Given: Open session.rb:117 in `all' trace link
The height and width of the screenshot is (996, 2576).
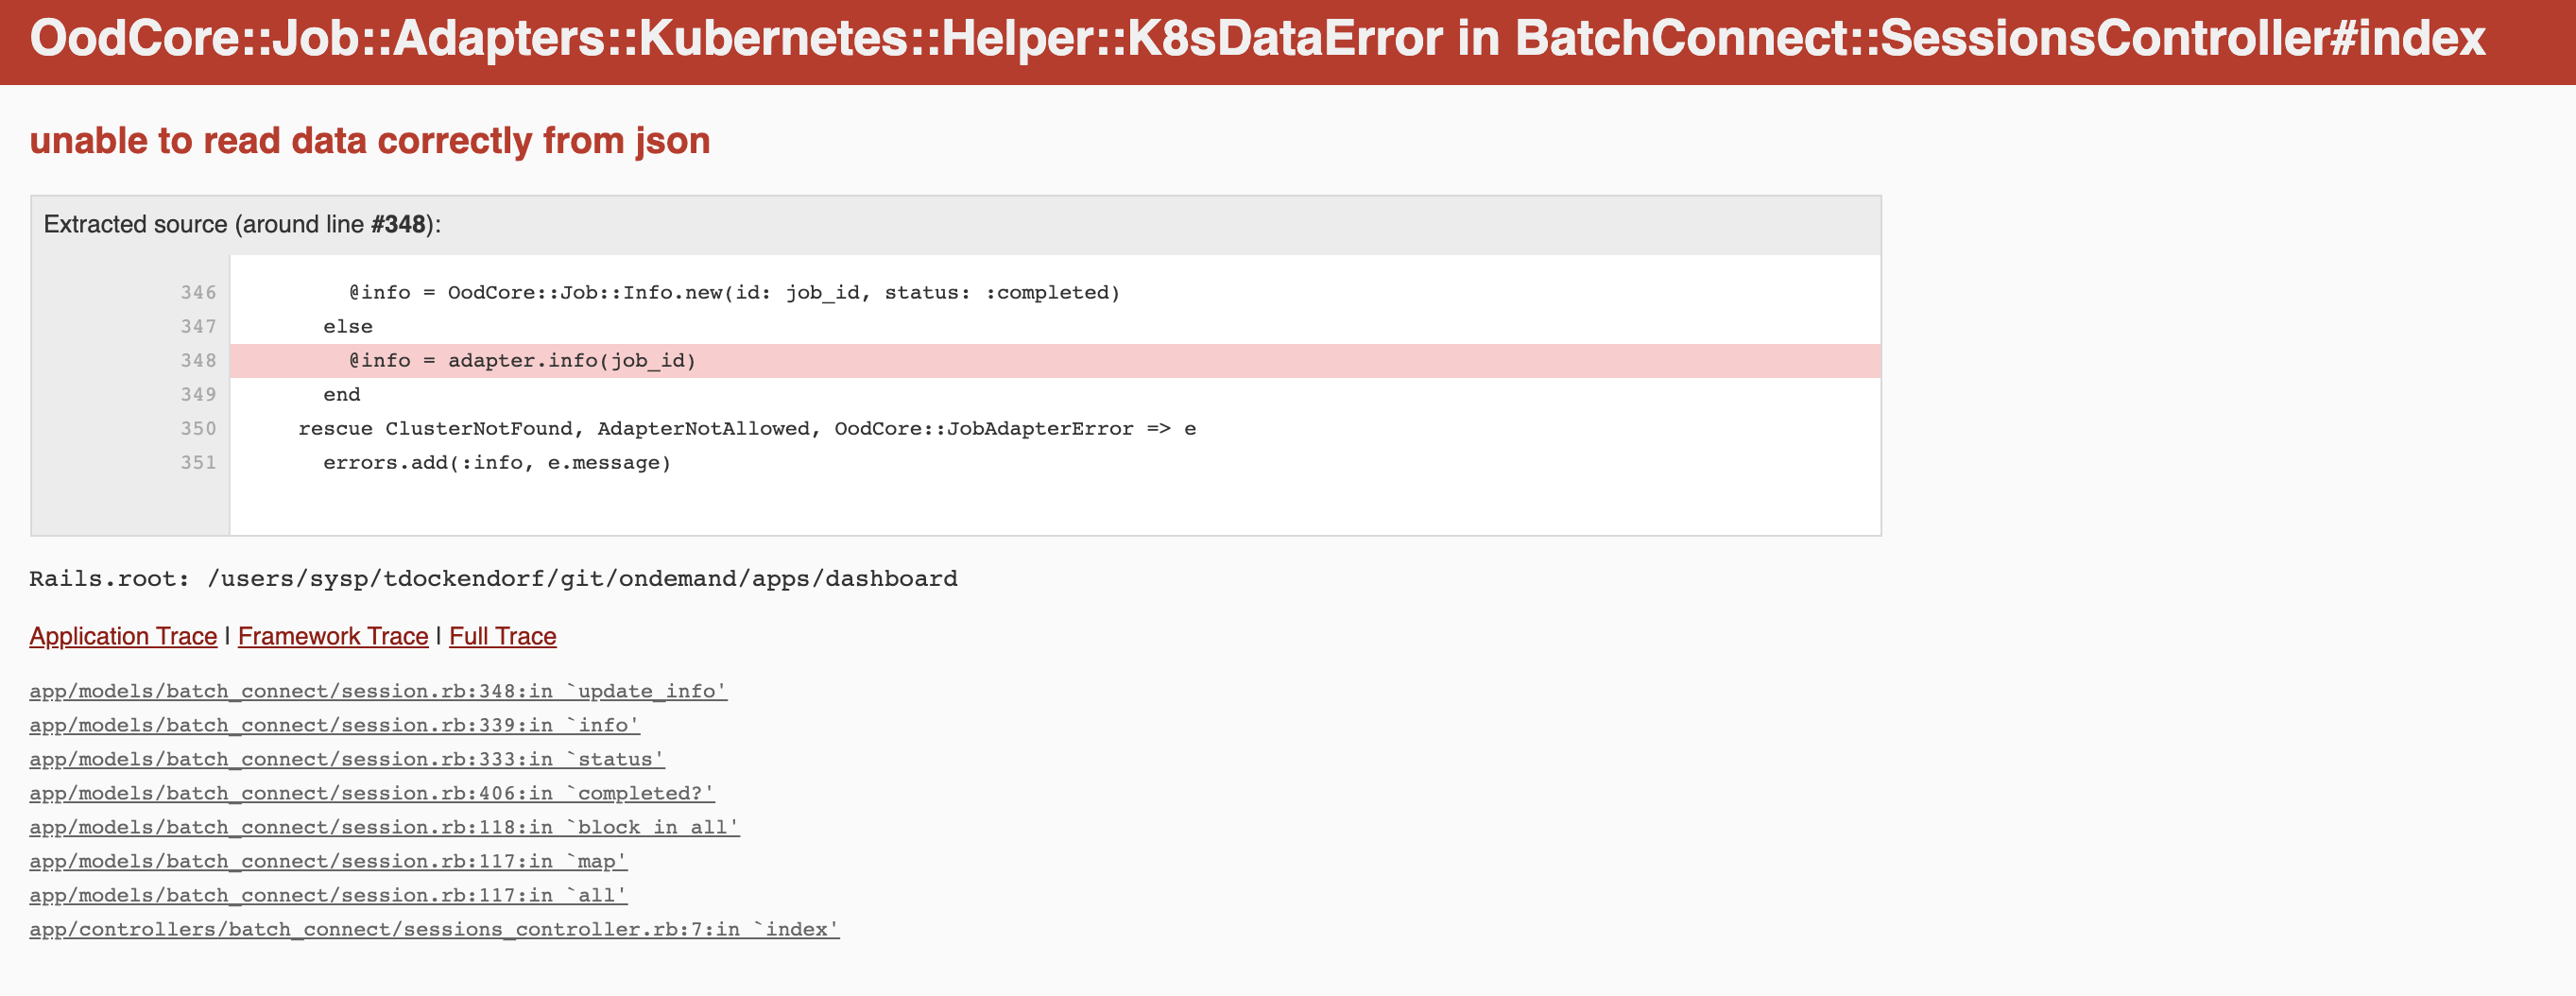Looking at the screenshot, I should click(328, 895).
